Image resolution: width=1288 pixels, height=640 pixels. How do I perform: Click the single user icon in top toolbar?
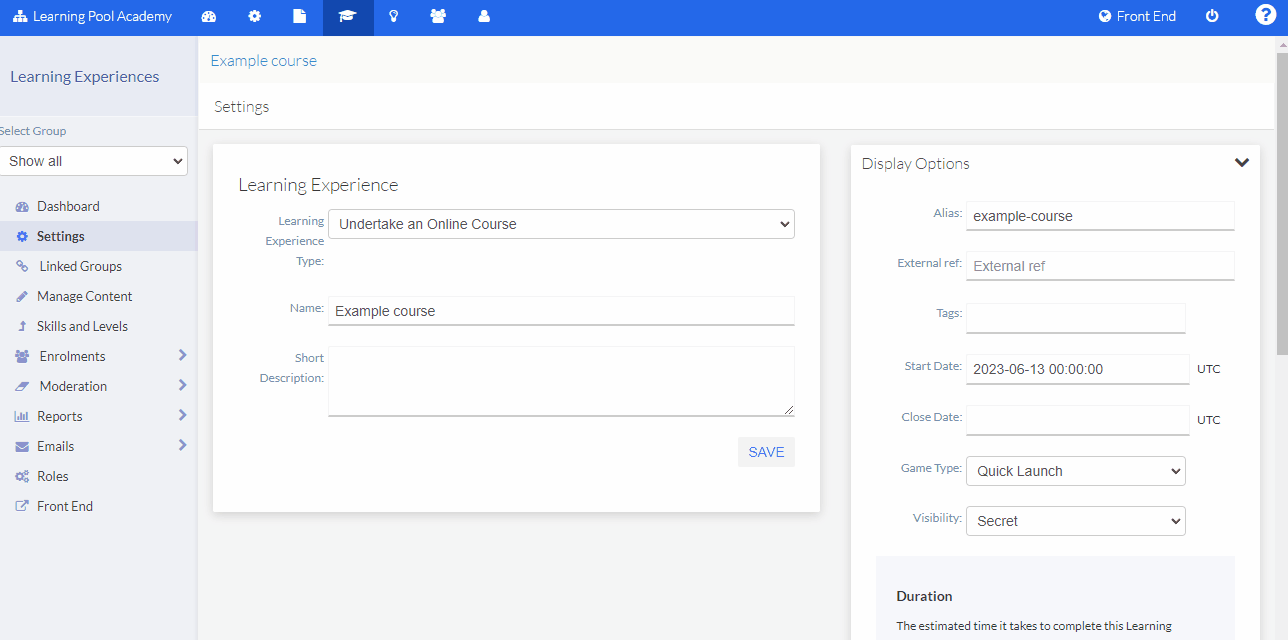485,17
